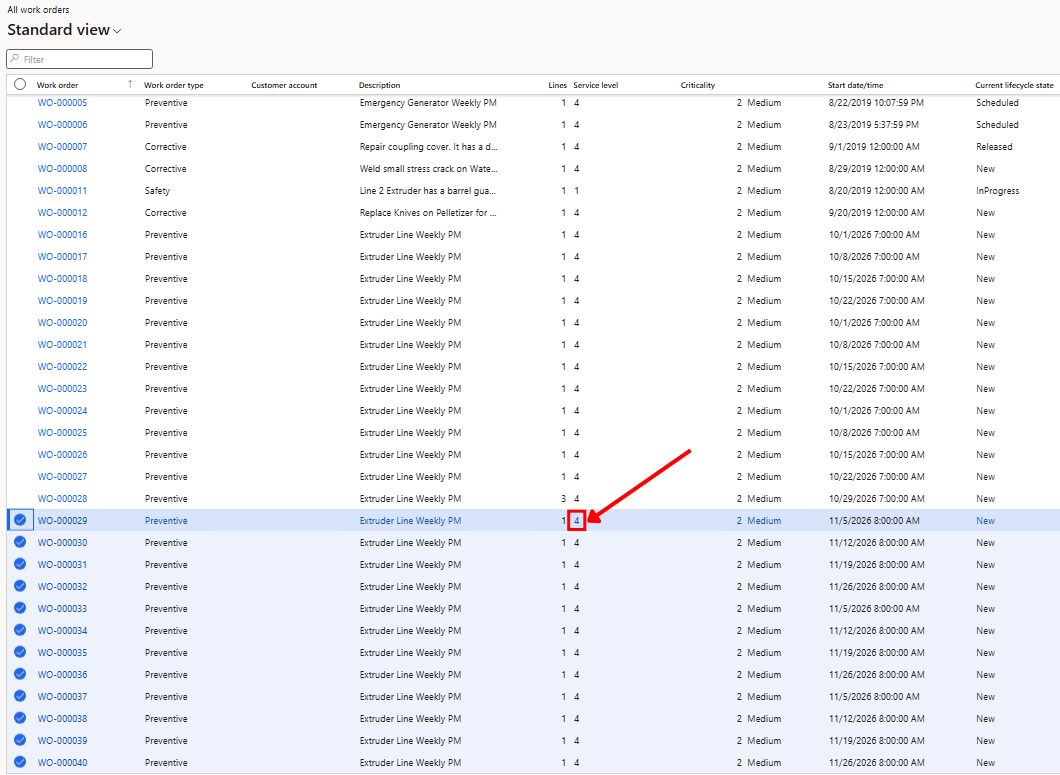Screen dimensions: 1060x775
Task: Deselect the WO-000029 row checkmark
Action: point(20,520)
